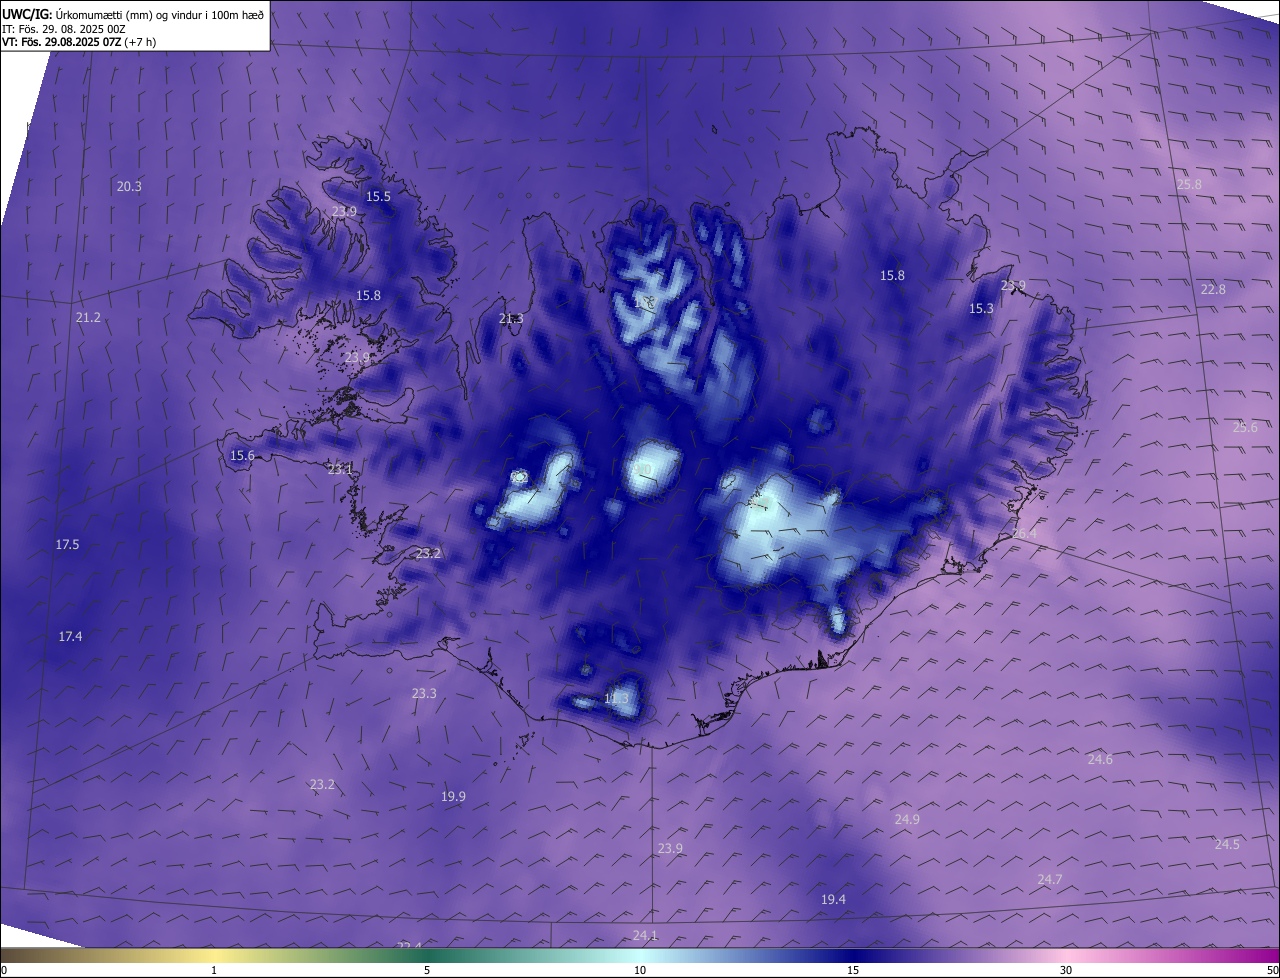Click the '10' label on the color scale
Viewport: 1280px width, 978px height.
640,970
